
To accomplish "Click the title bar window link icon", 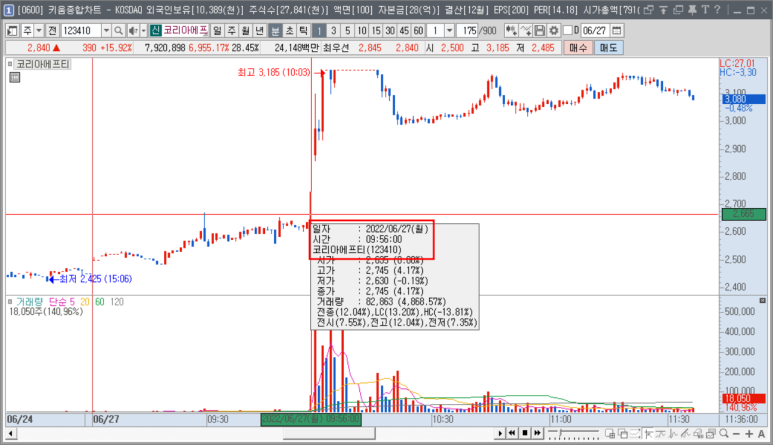I will point(649,9).
